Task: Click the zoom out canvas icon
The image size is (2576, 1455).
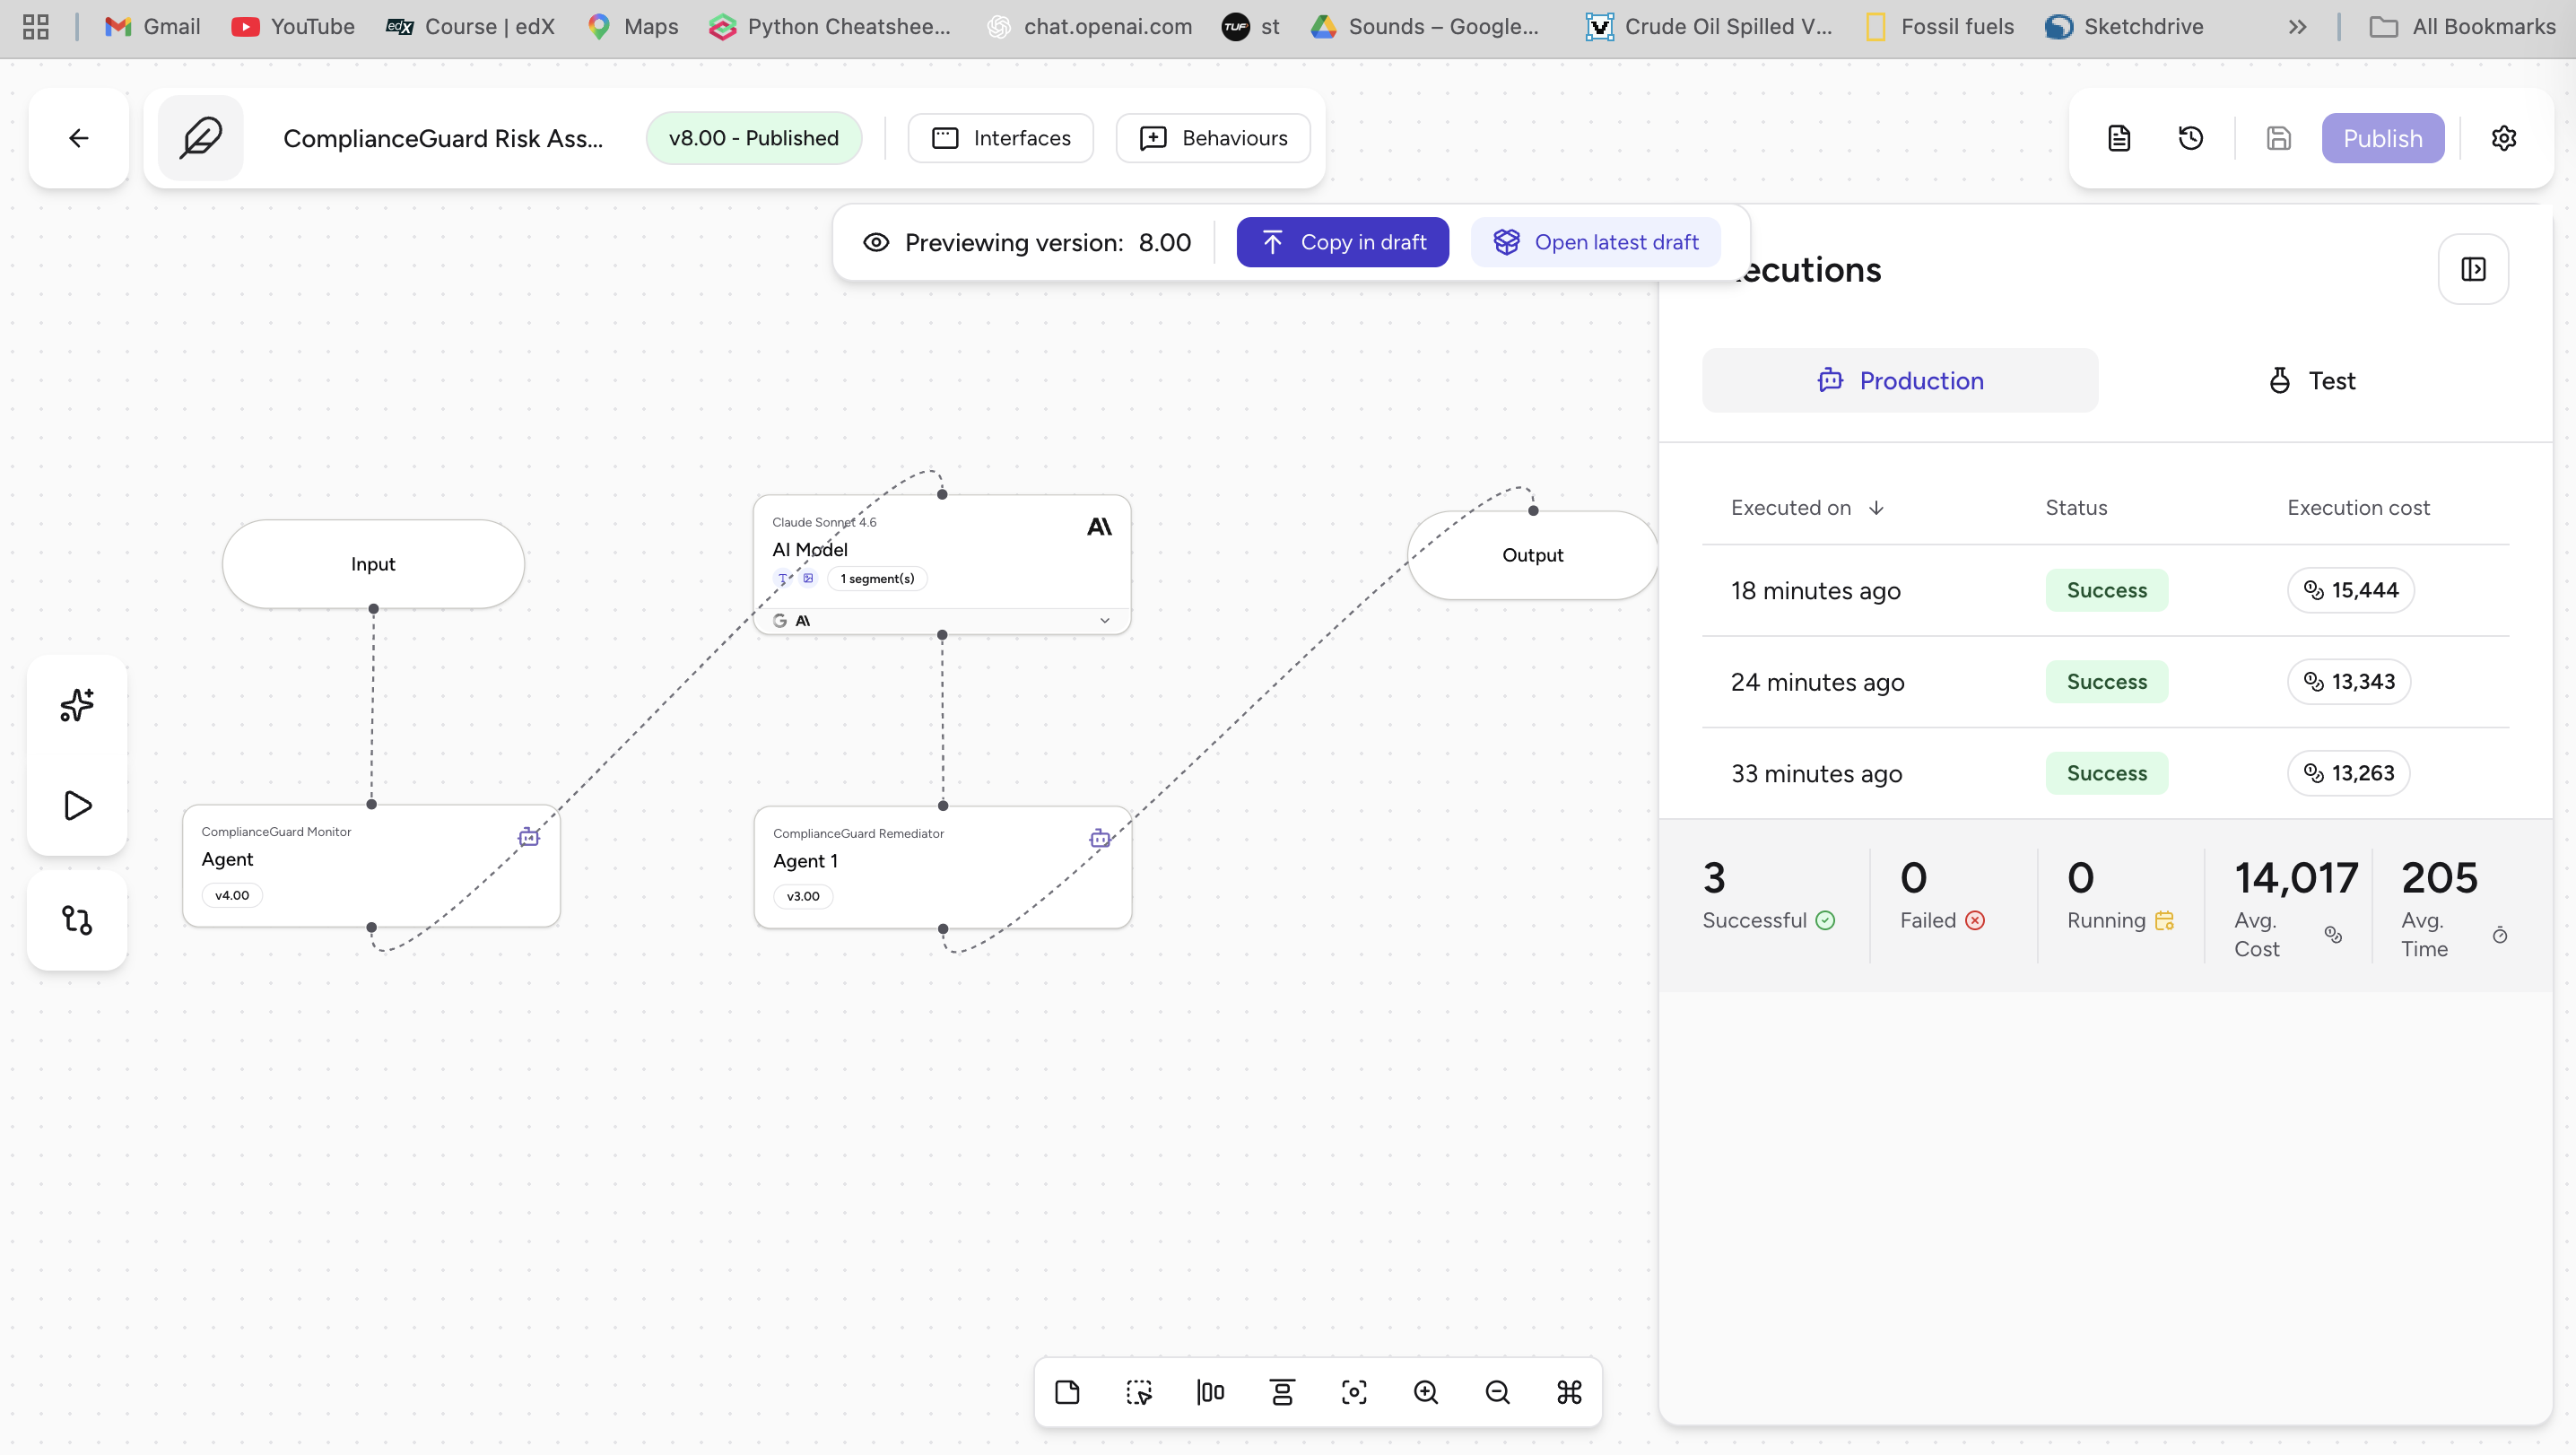Action: click(1497, 1392)
